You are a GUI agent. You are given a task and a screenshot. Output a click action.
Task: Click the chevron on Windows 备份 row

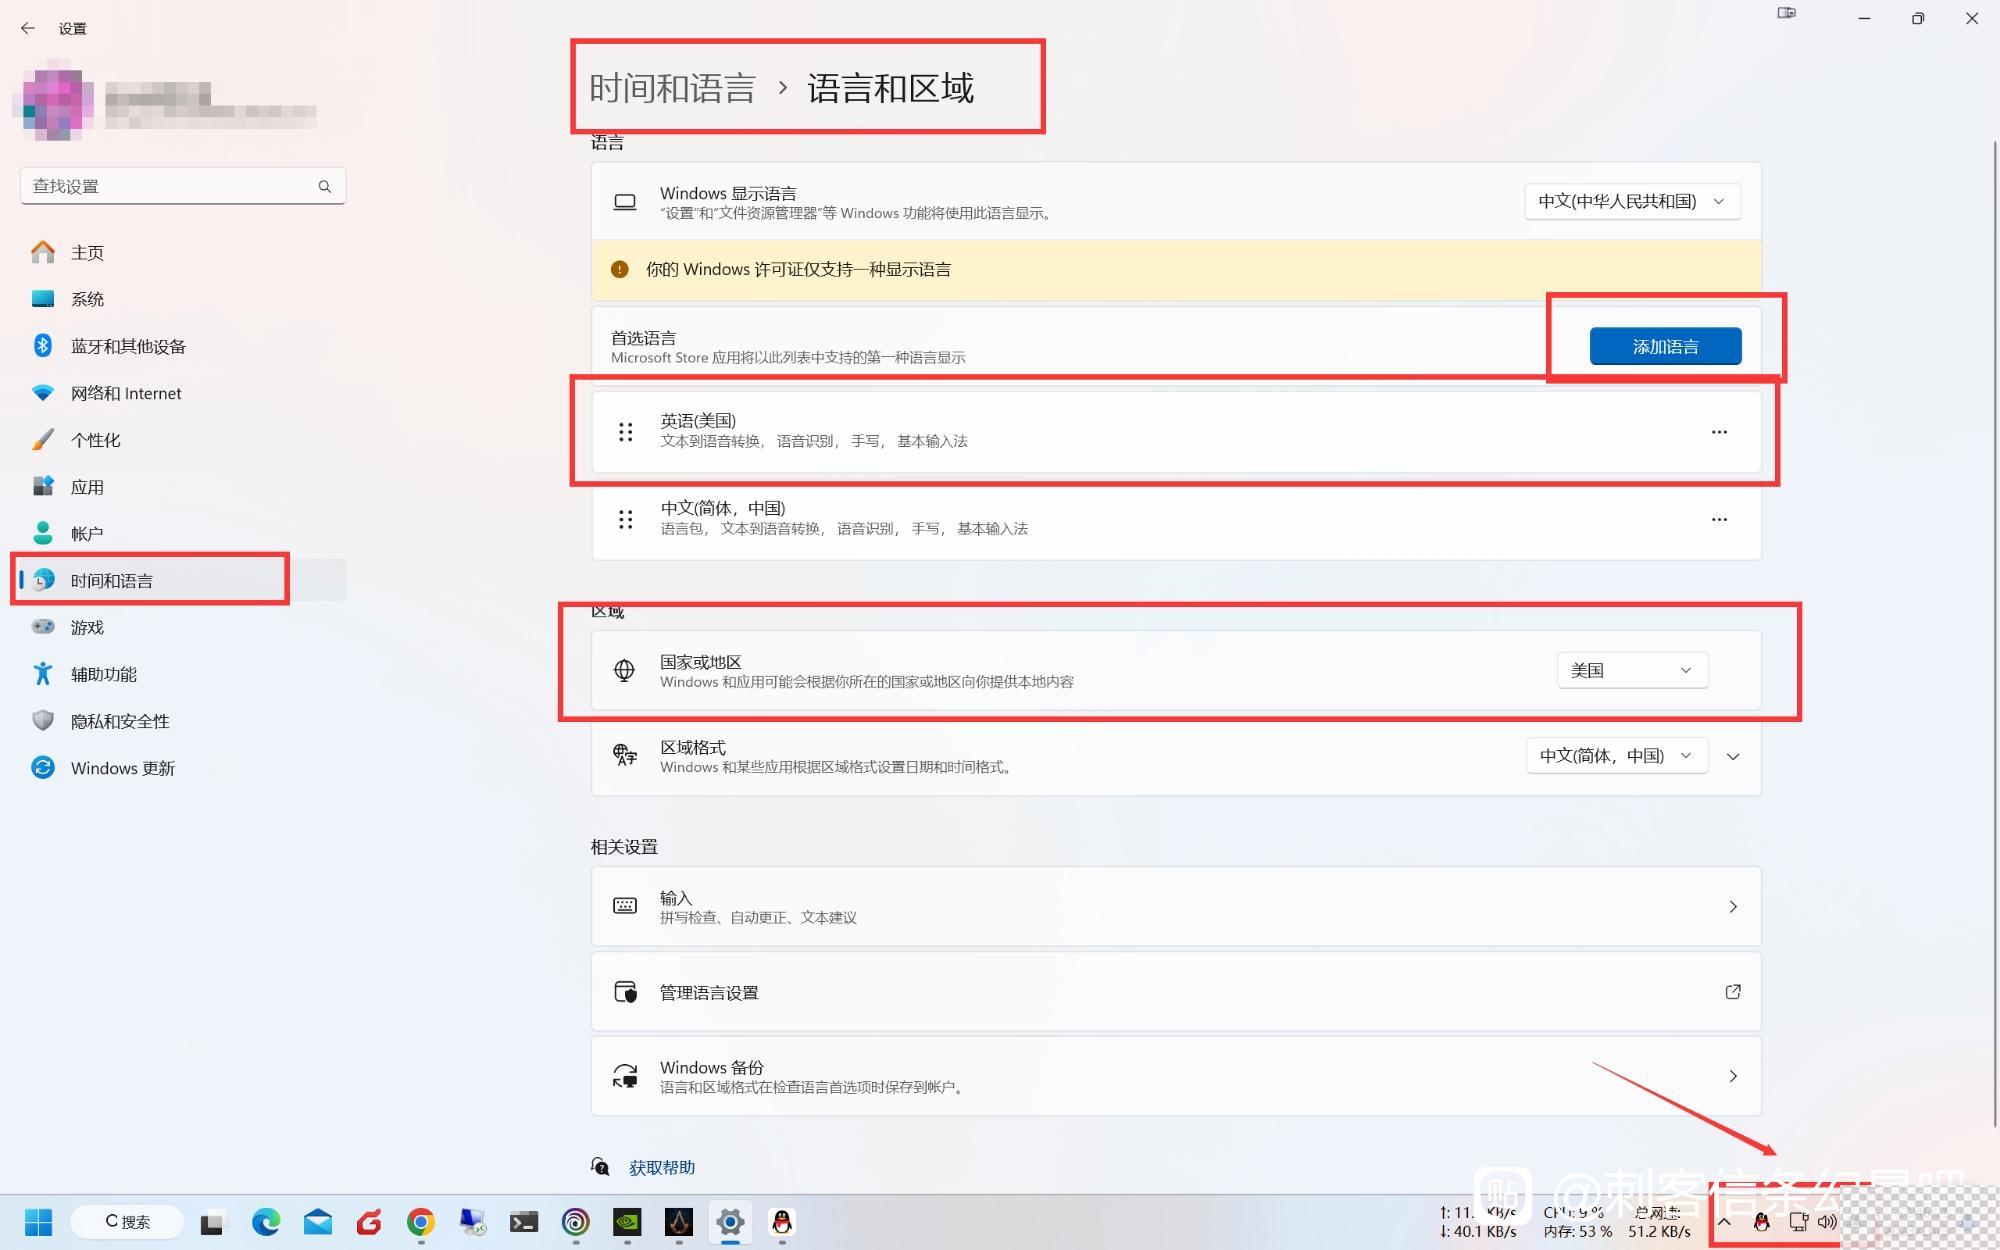pos(1733,1076)
